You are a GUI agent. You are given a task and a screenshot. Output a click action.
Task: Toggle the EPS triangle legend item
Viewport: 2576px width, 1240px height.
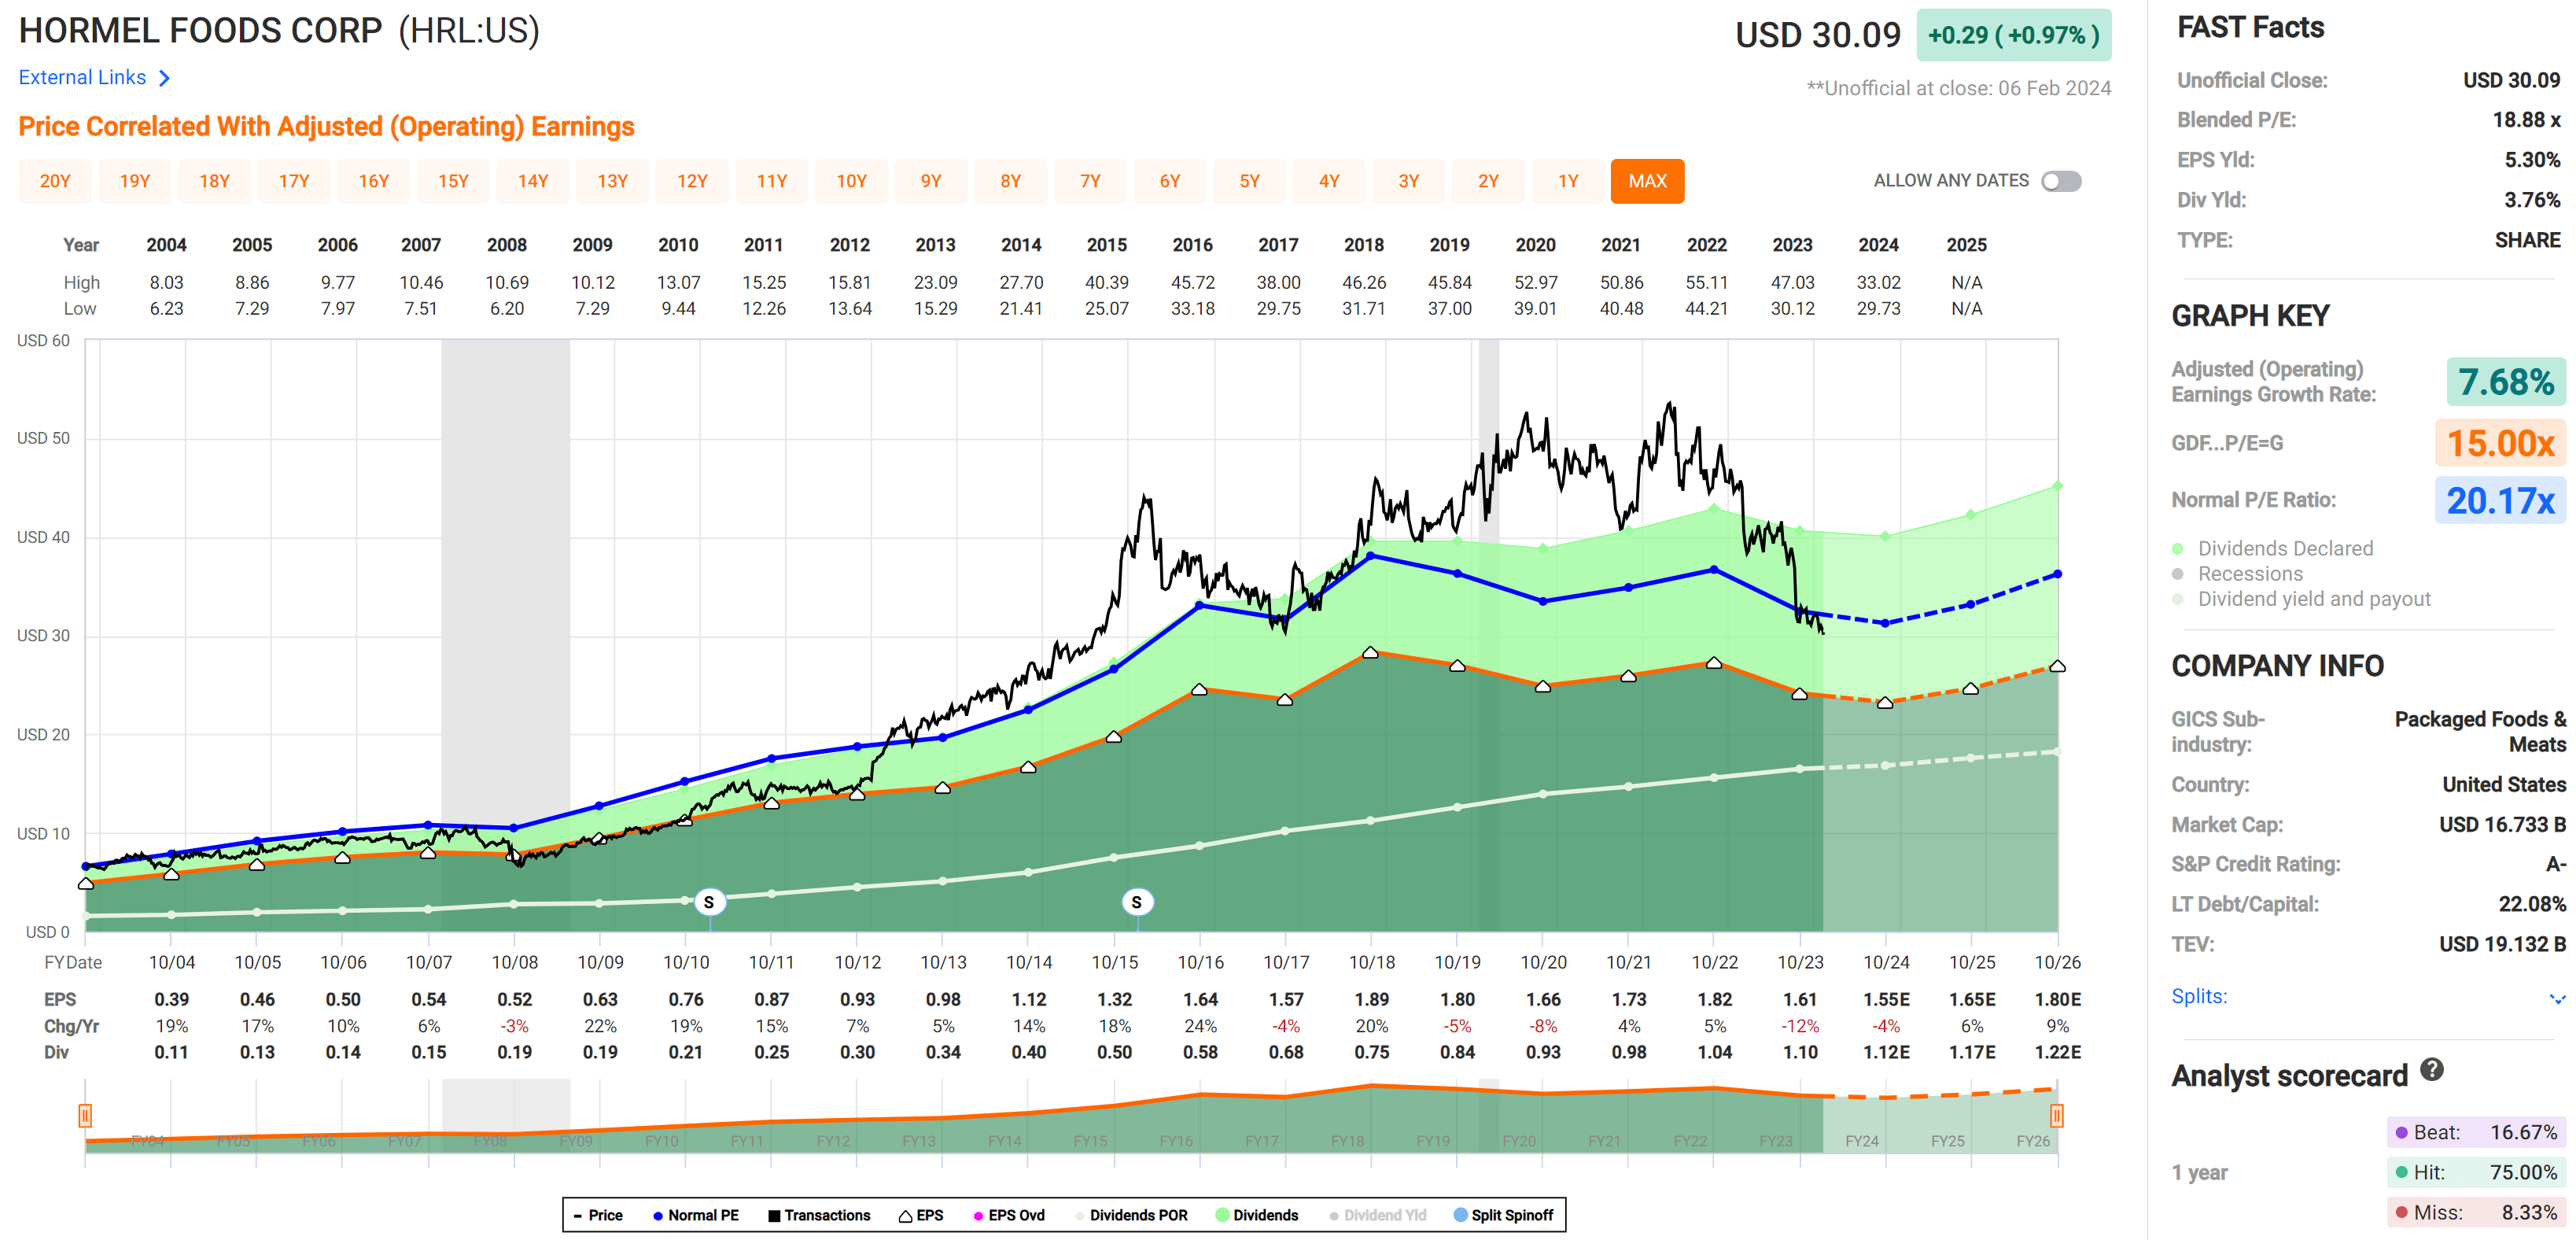pos(905,1216)
